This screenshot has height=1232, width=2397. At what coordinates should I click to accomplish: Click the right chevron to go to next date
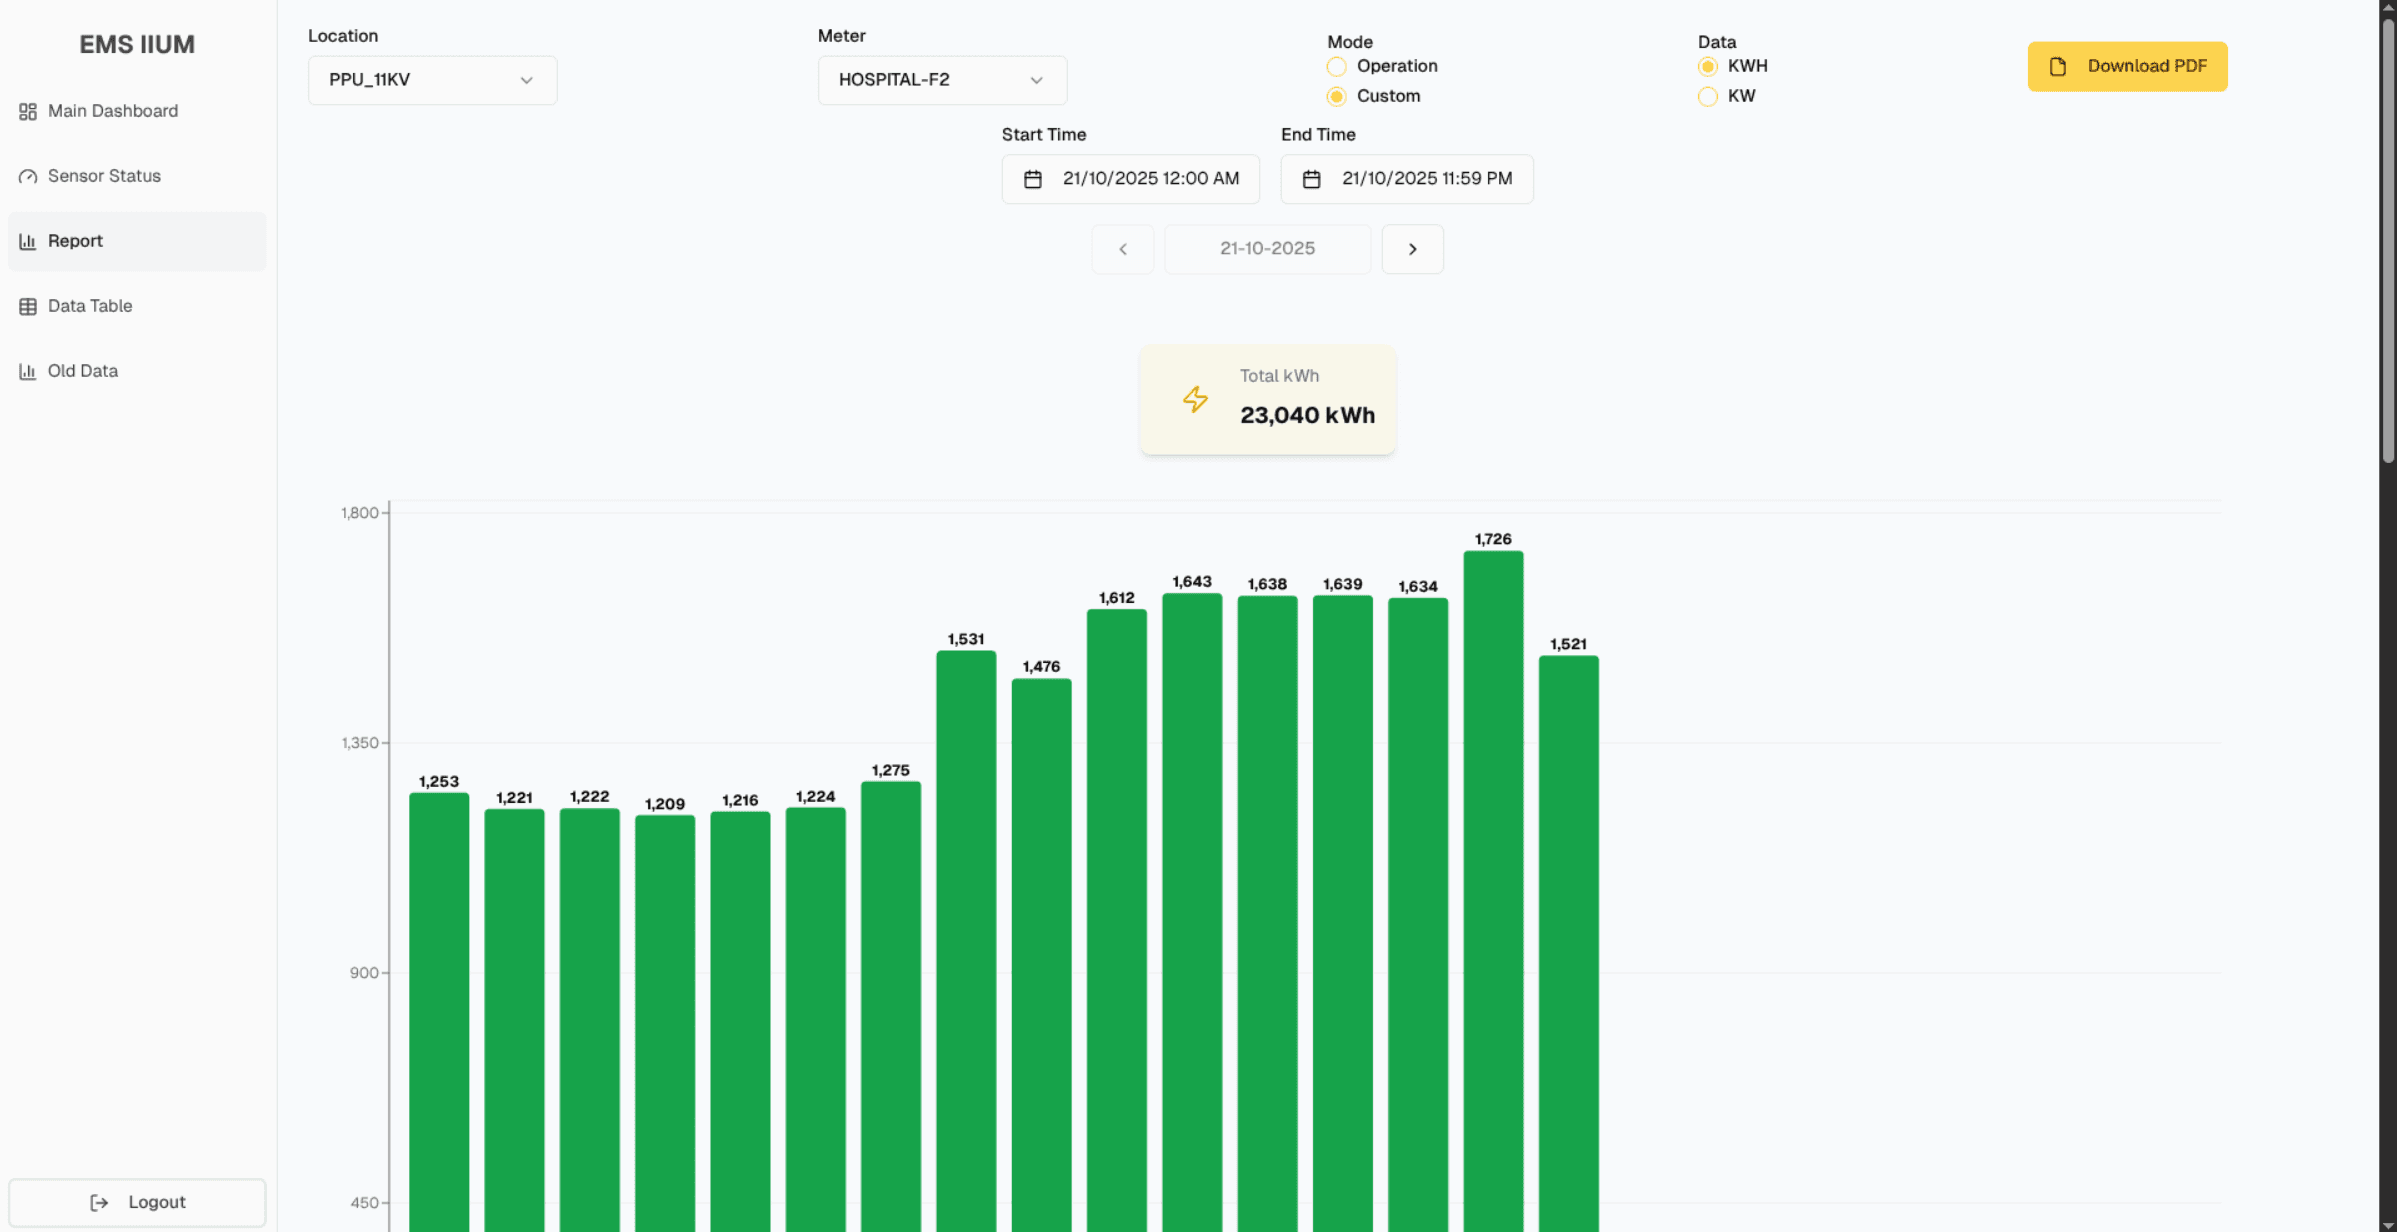pos(1412,249)
